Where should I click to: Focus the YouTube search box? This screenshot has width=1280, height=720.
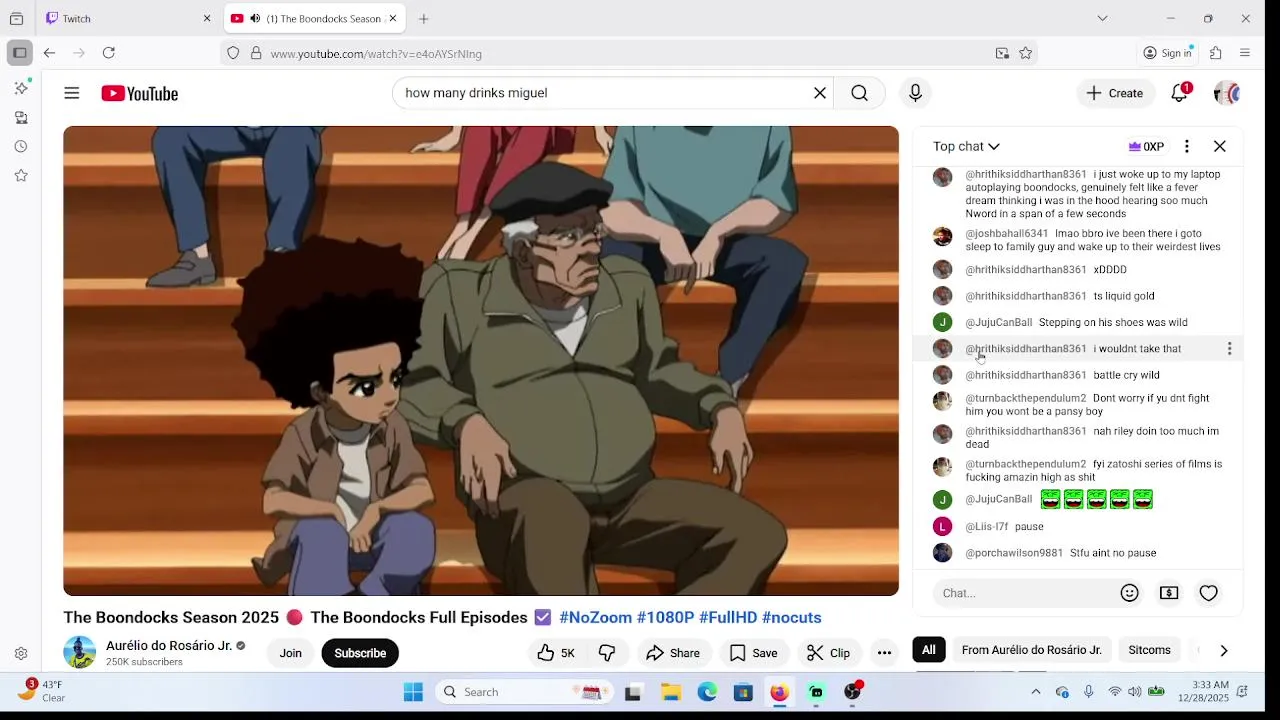click(x=604, y=93)
